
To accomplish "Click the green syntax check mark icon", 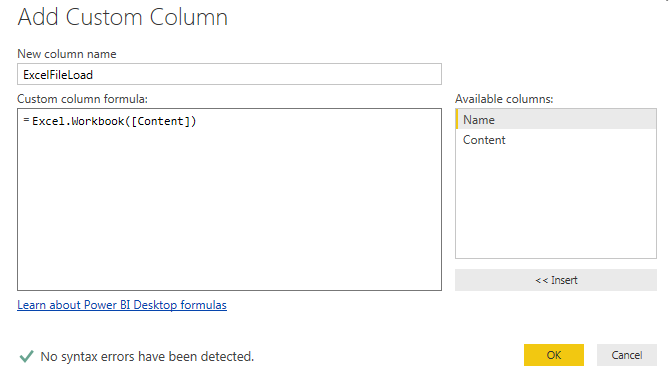I will [x=26, y=356].
